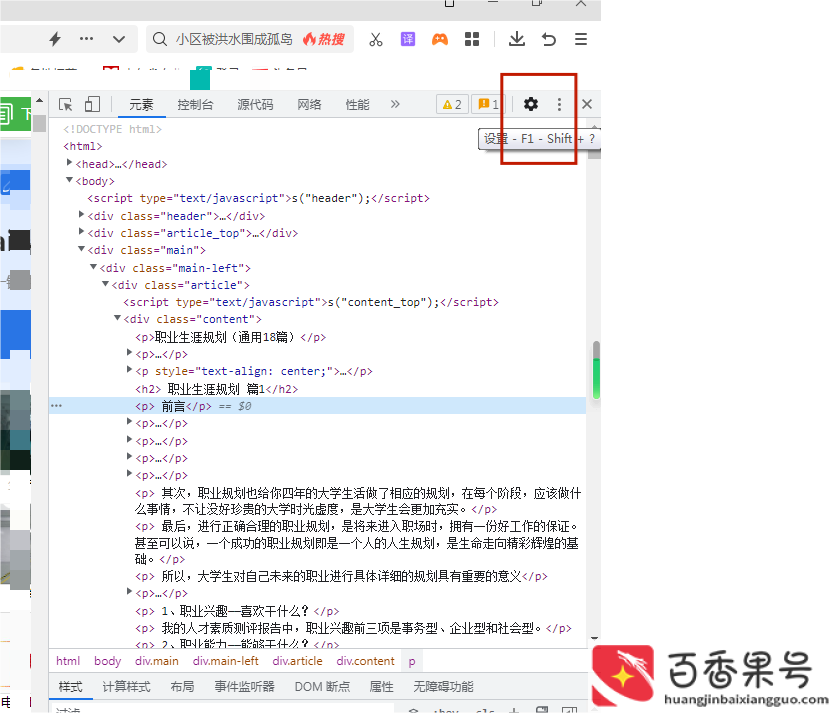The height and width of the screenshot is (713, 840).
Task: Click div.content in the breadcrumb bar
Action: pyautogui.click(x=365, y=661)
